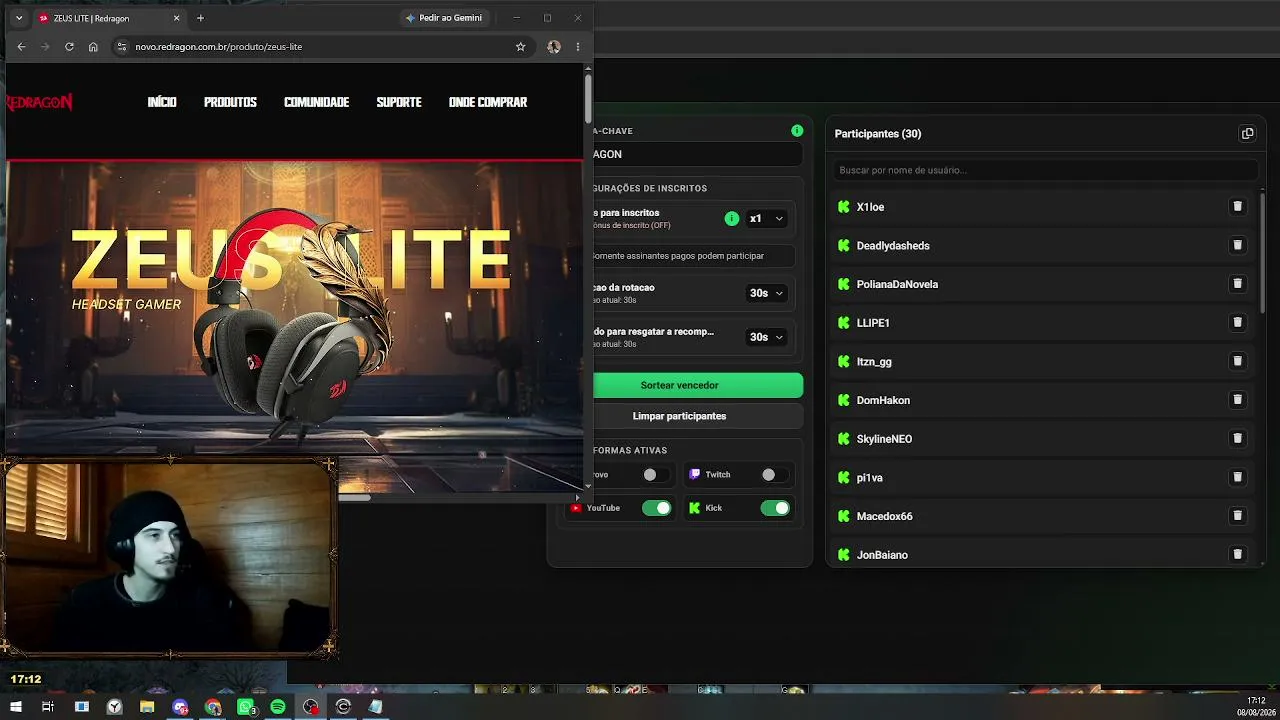Open Discord from the taskbar
Screen dimensions: 1280x720
[x=180, y=707]
